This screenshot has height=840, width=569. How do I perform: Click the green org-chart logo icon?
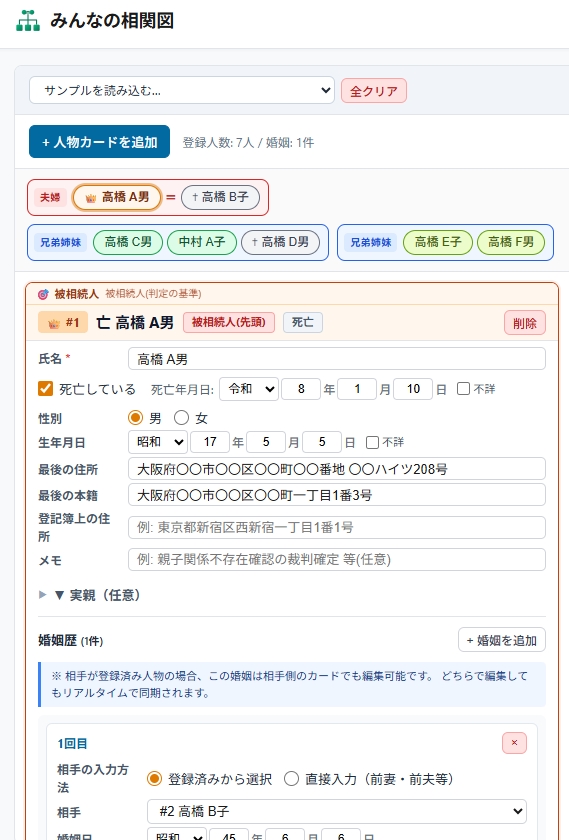click(28, 21)
